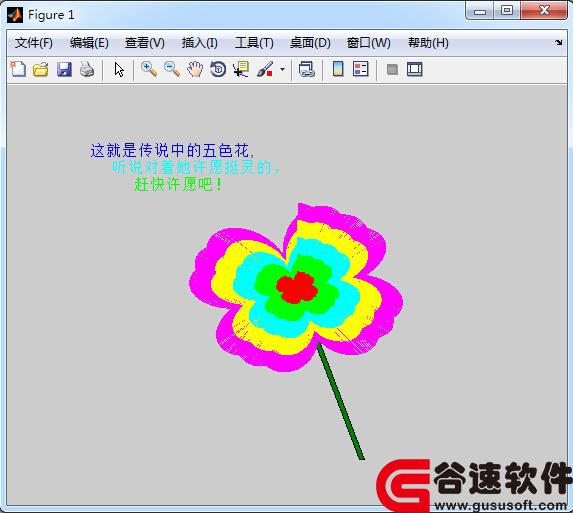Viewport: 573px width, 513px height.
Task: Activate the Zoom In magnifier tool
Action: click(149, 69)
